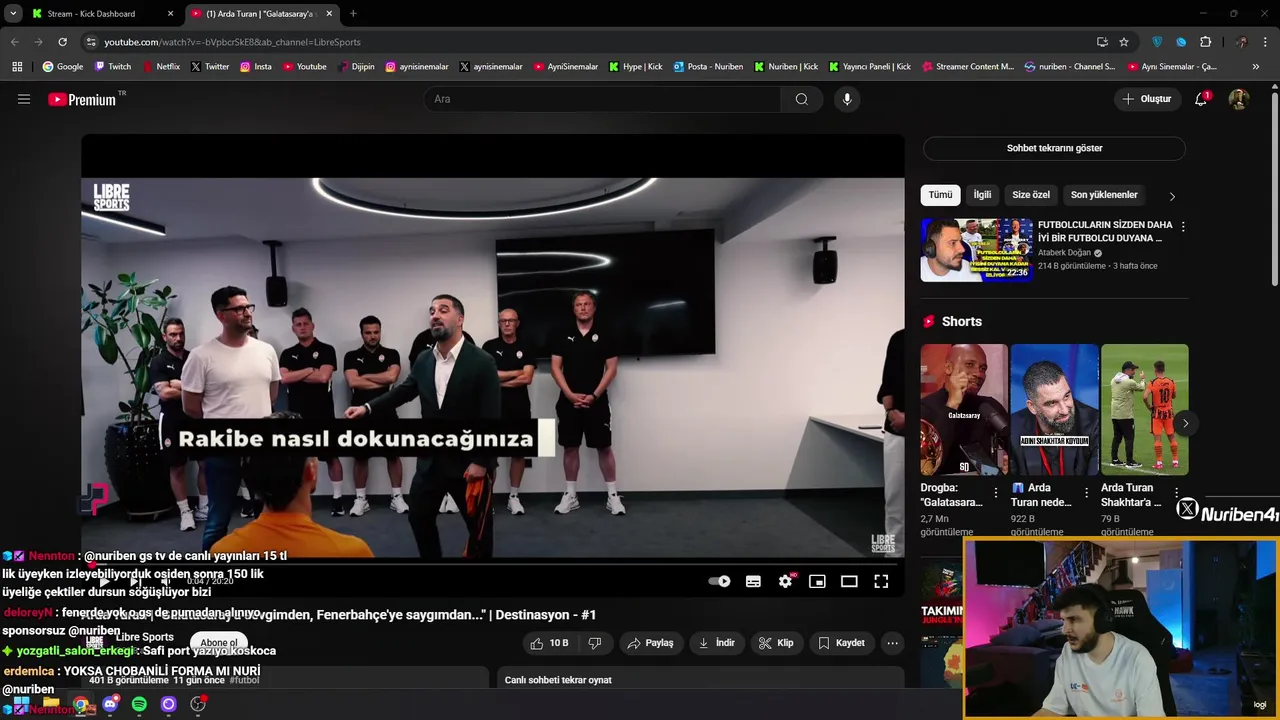Toggle the autoplay switch in the player

pos(719,581)
